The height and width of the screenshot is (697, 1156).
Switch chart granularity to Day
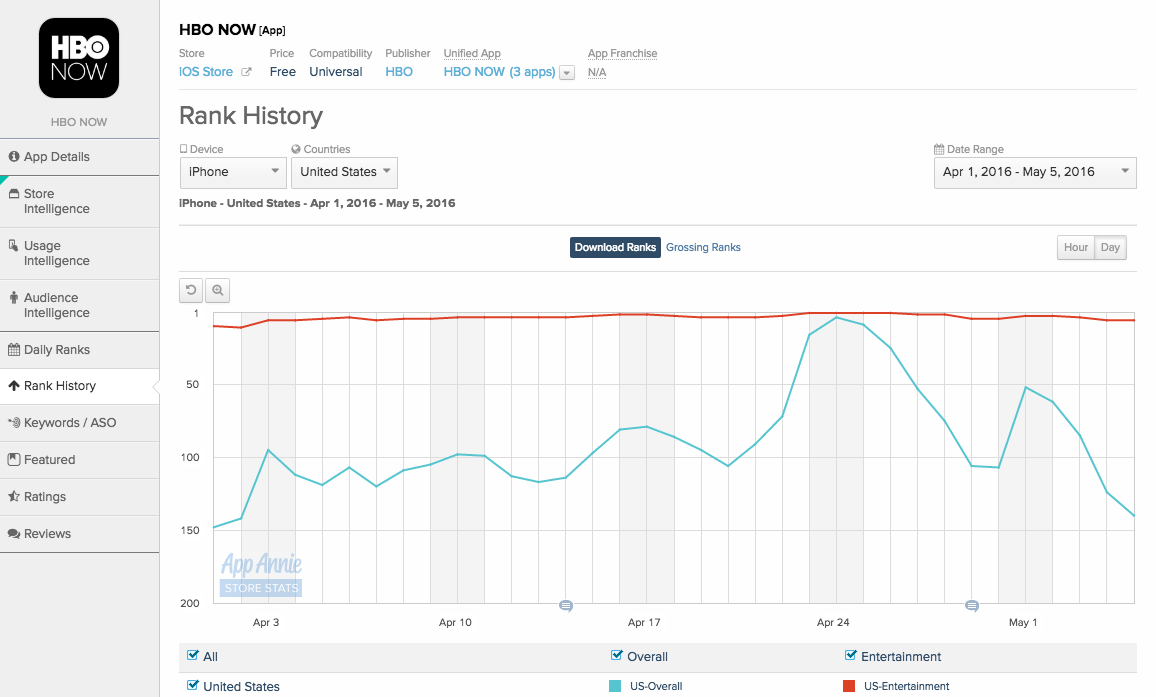click(x=1110, y=247)
